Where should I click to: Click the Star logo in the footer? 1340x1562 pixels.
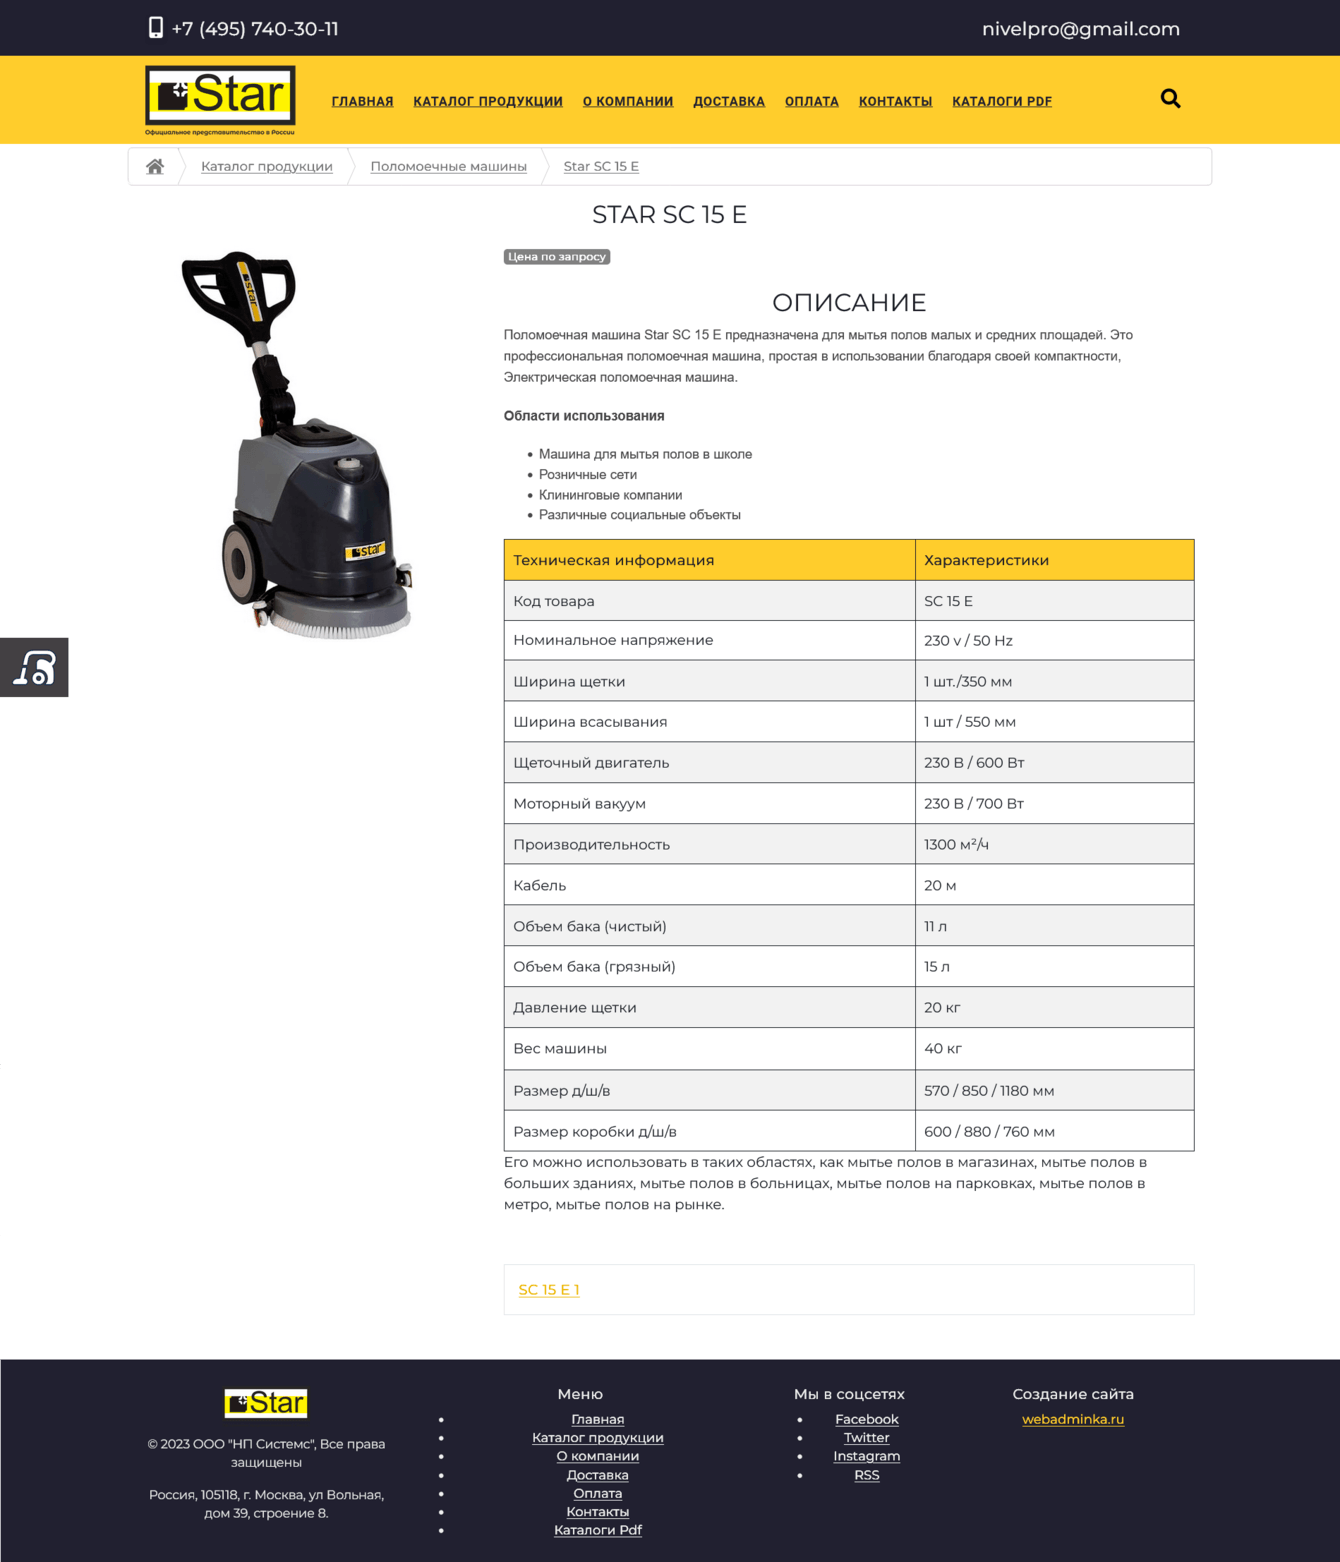click(266, 1403)
